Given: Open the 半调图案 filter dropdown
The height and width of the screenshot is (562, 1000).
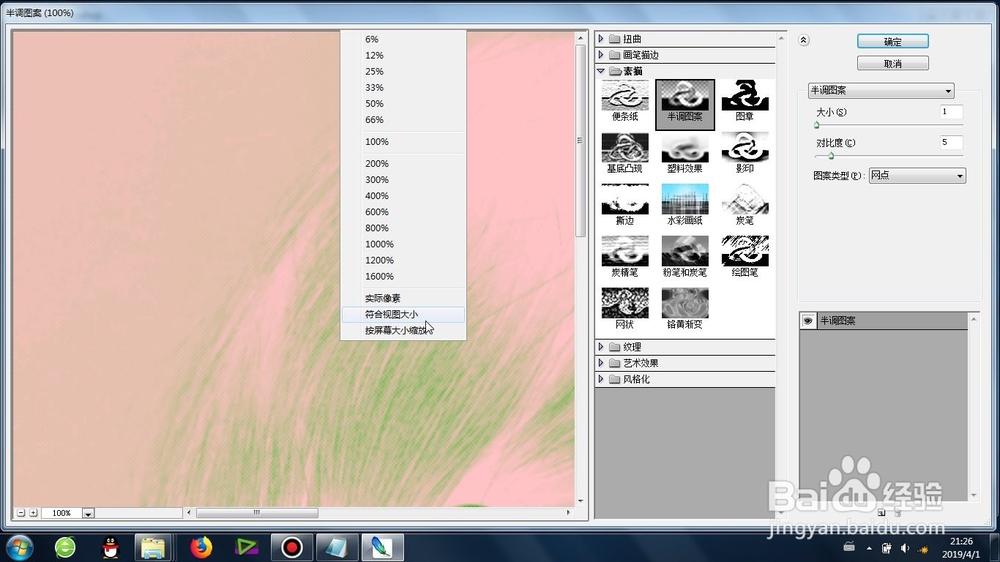Looking at the screenshot, I should (881, 91).
